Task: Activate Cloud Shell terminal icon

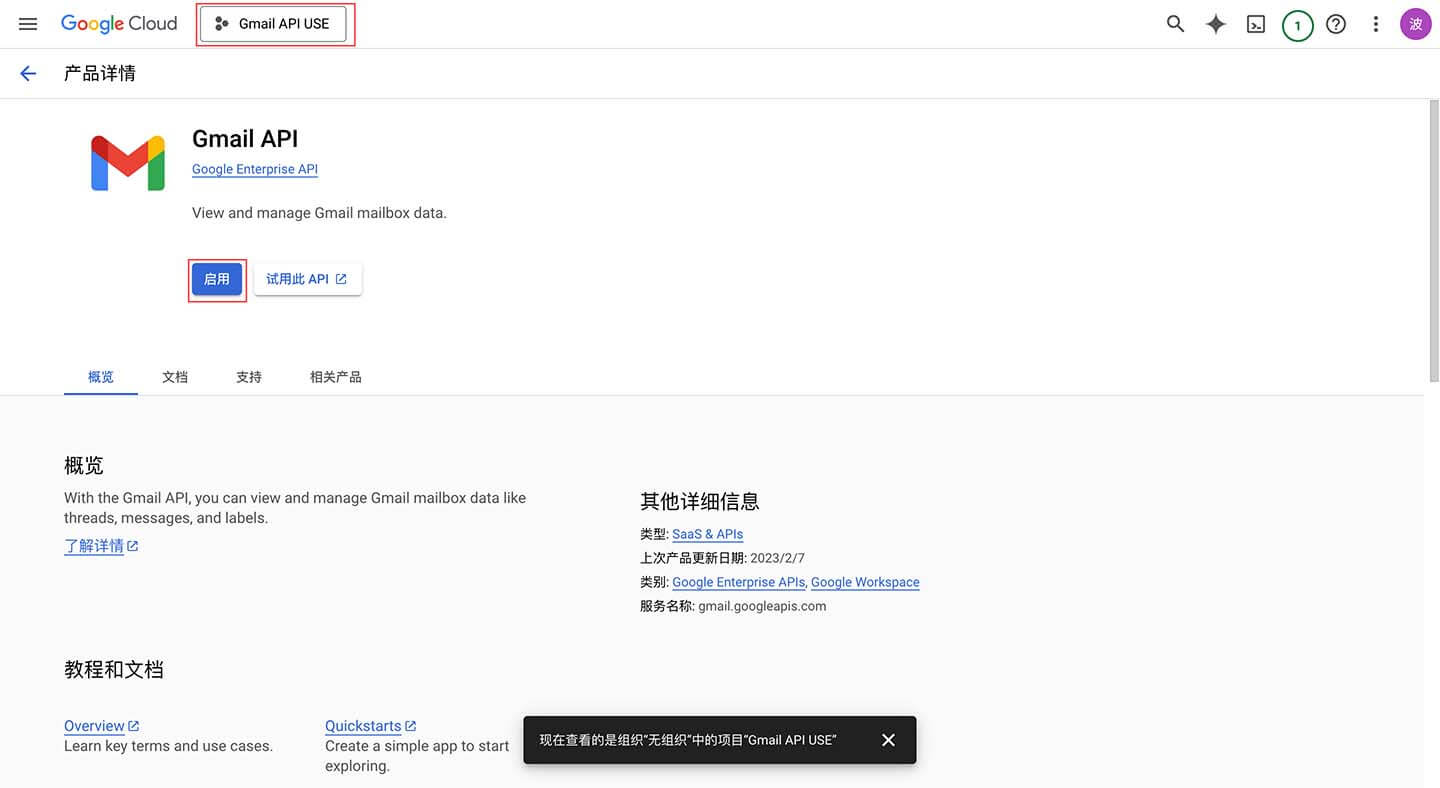Action: pos(1256,24)
